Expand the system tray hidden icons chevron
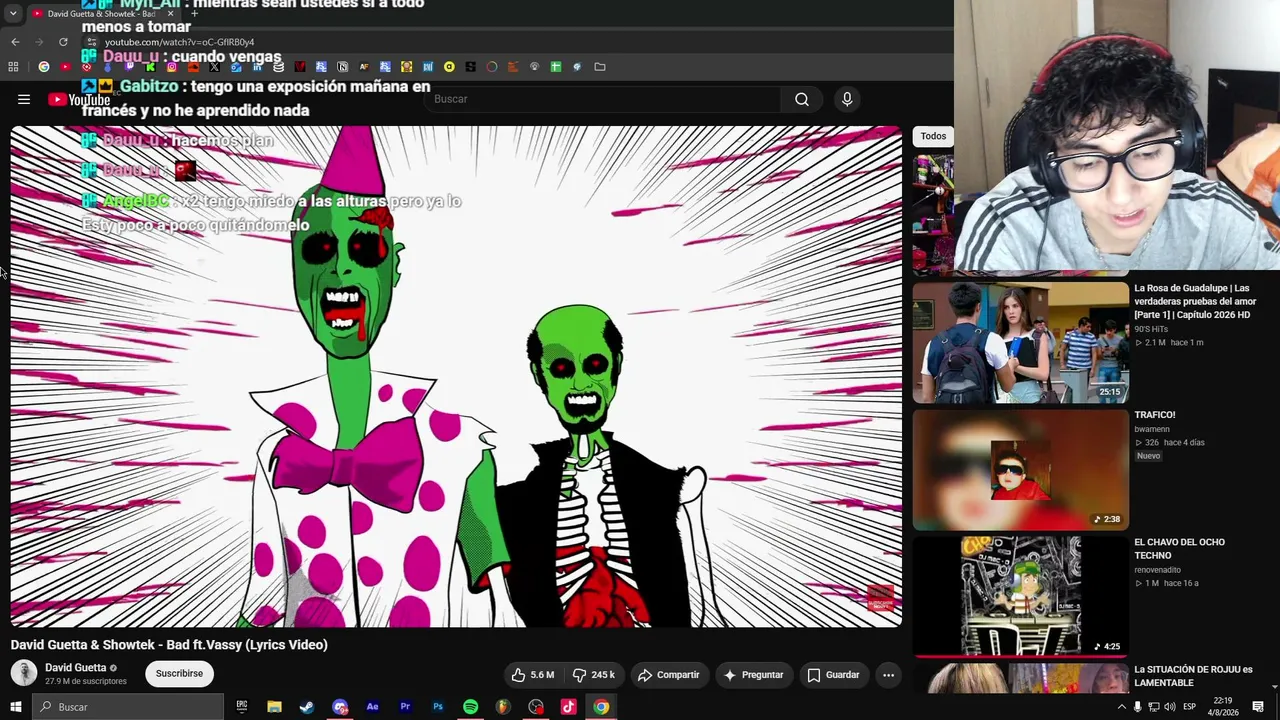 point(1121,707)
